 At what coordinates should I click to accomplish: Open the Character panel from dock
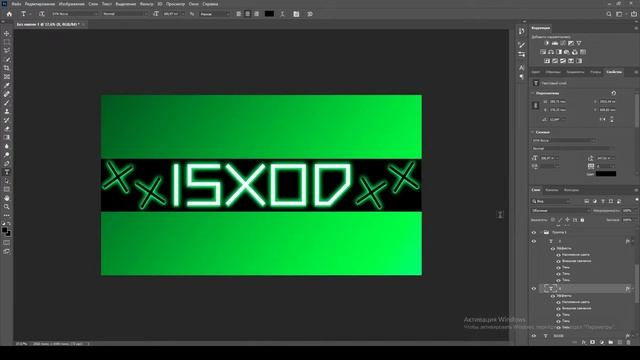[522, 68]
